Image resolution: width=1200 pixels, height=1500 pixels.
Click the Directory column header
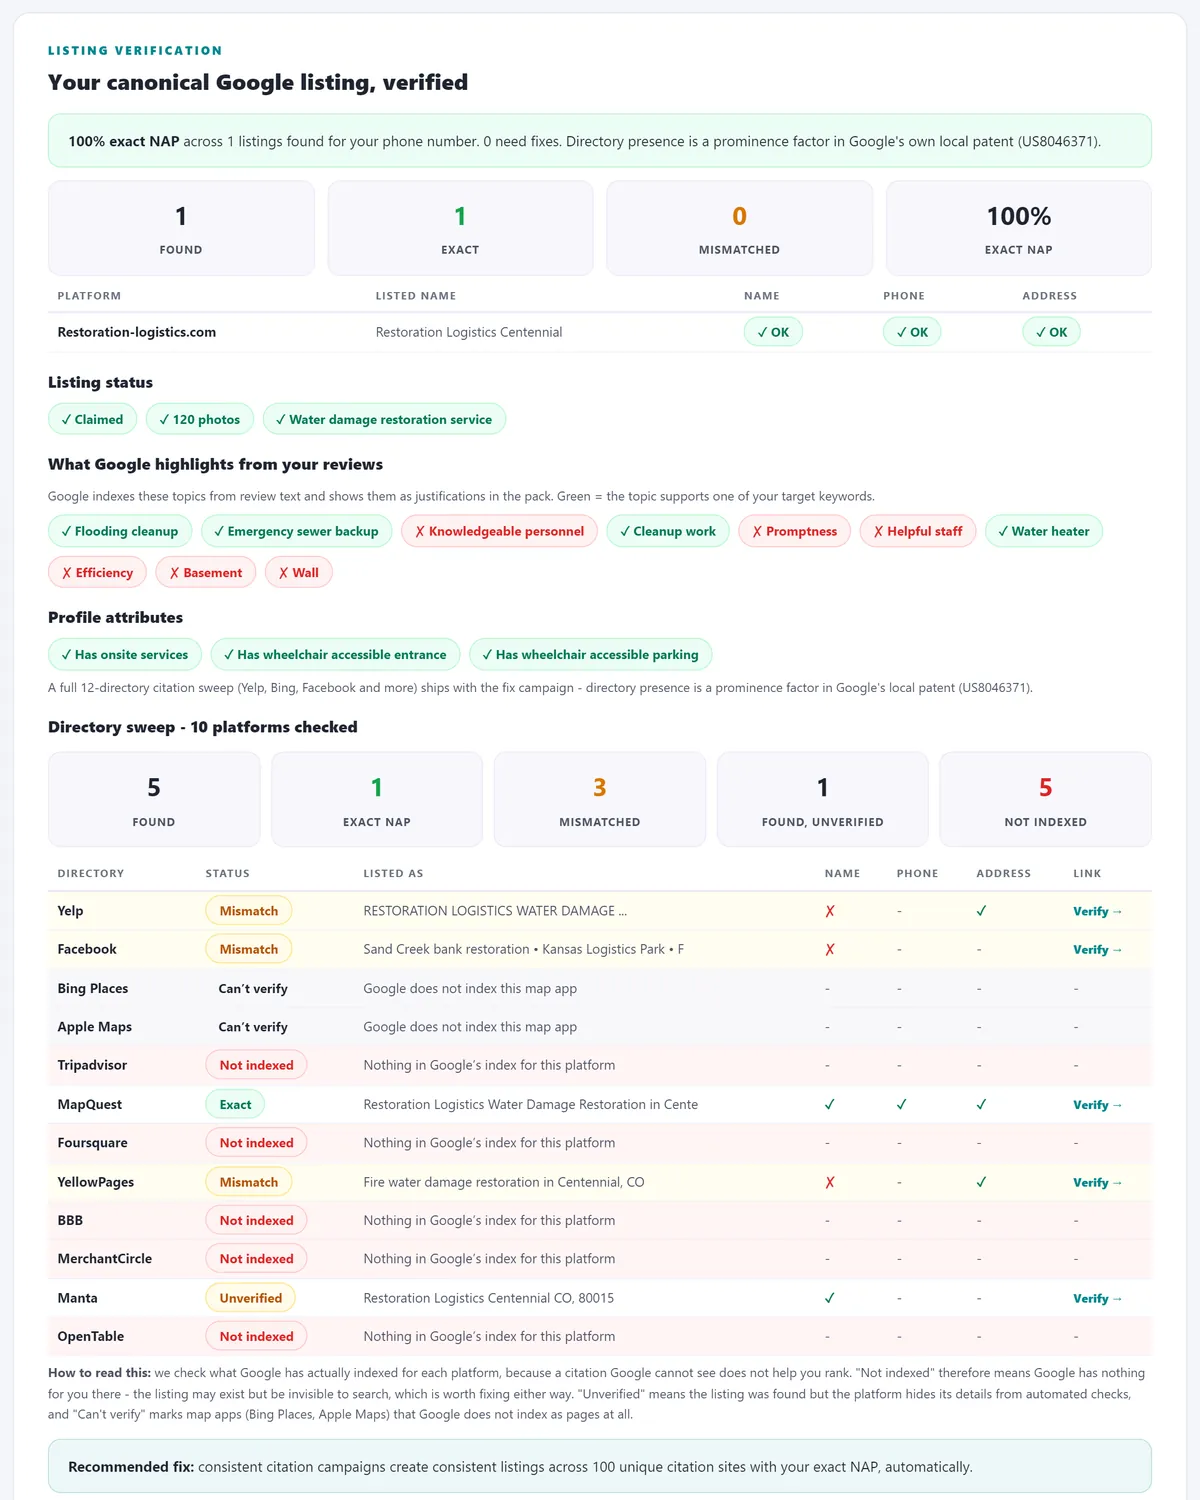pos(91,873)
